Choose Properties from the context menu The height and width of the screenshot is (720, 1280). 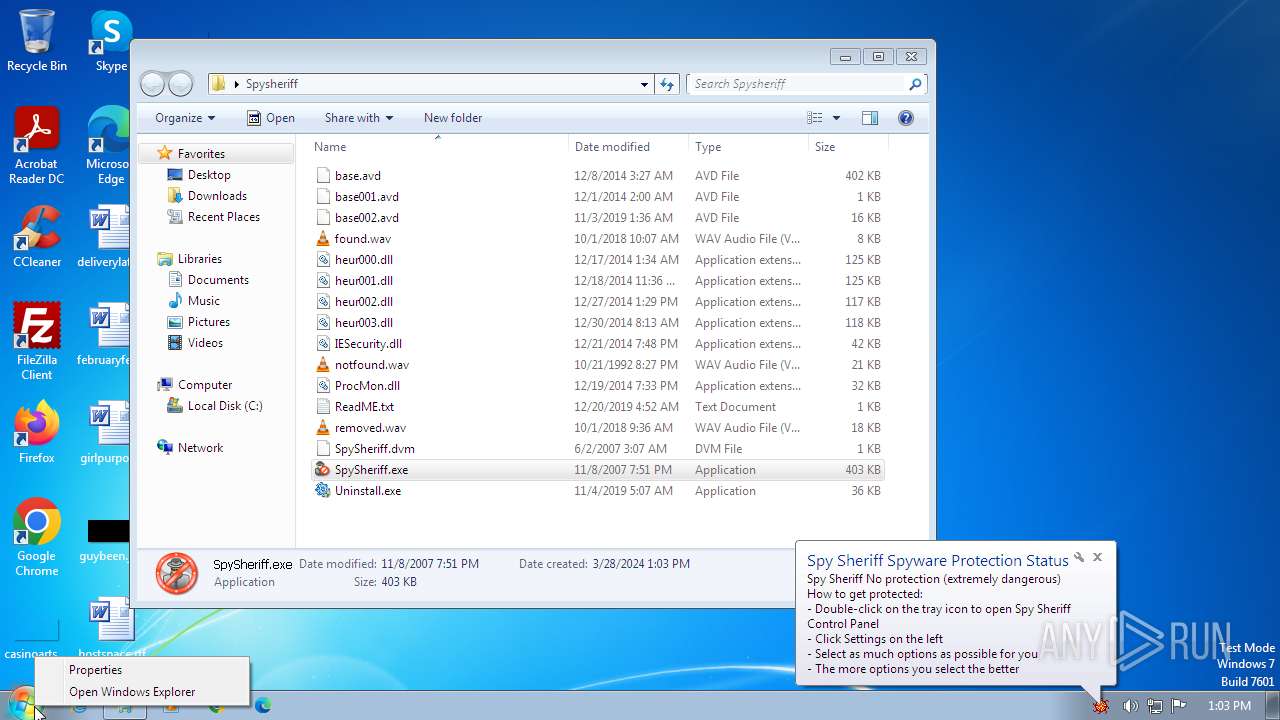(141, 670)
